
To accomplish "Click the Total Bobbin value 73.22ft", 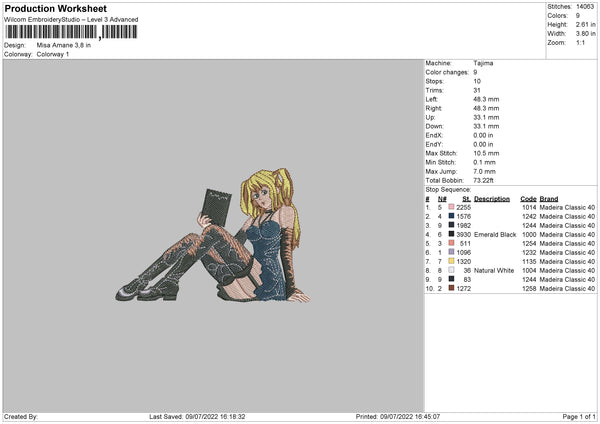I will click(483, 180).
